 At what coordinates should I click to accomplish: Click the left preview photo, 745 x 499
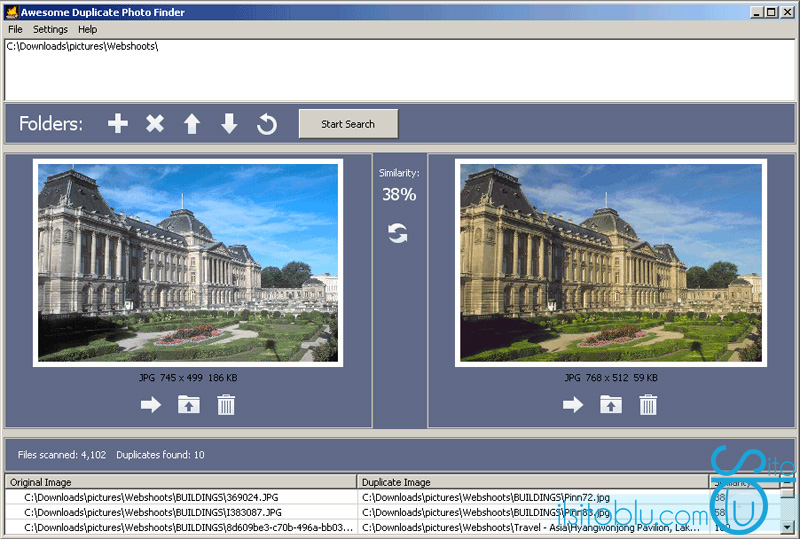[x=188, y=262]
